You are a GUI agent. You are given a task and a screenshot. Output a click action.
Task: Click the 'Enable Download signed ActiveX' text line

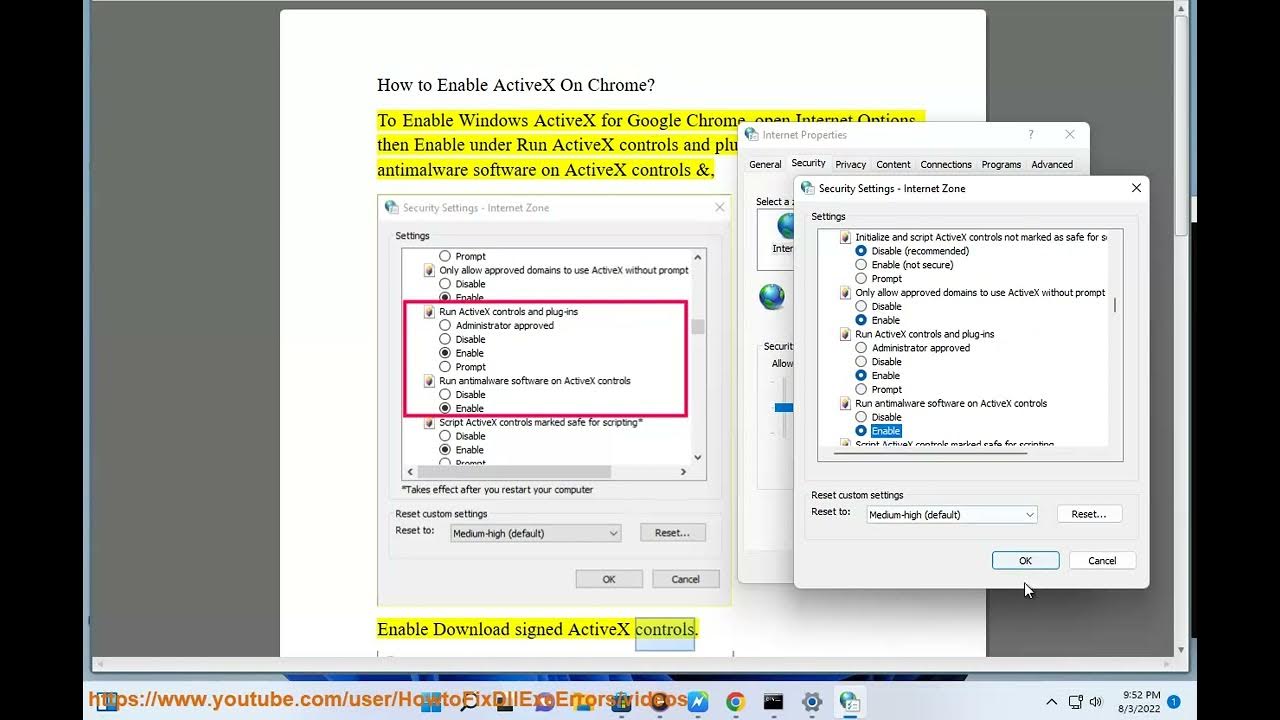click(x=538, y=629)
